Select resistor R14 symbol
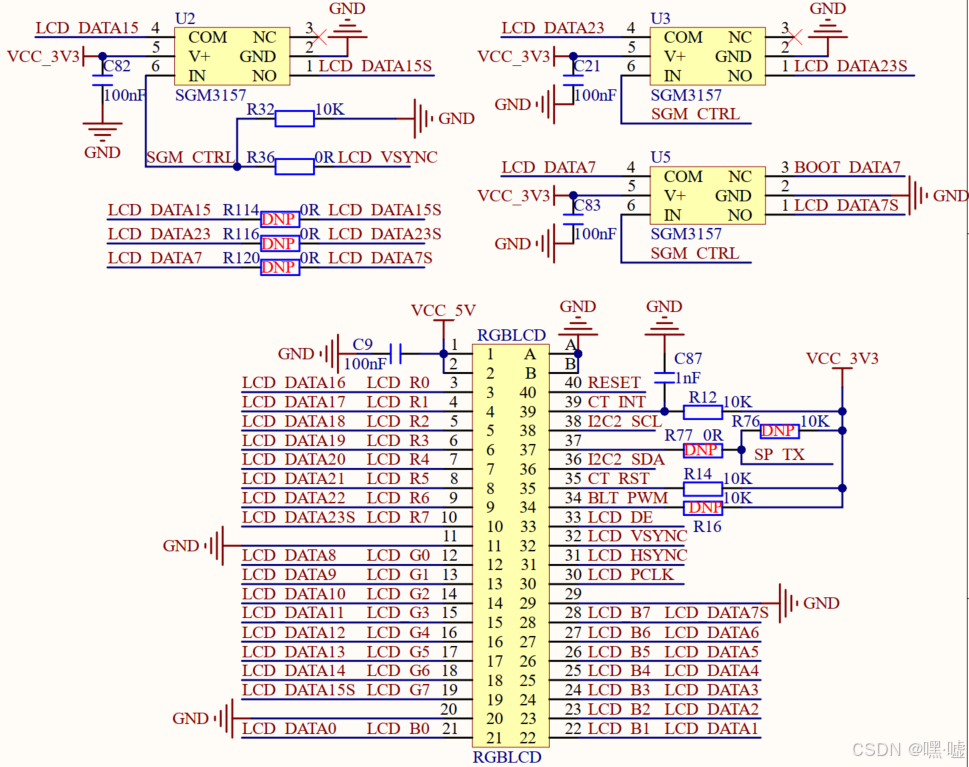 tap(703, 489)
